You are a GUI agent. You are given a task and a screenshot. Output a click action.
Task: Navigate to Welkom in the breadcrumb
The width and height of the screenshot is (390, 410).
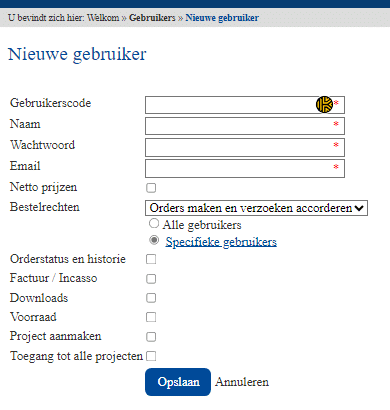point(103,18)
